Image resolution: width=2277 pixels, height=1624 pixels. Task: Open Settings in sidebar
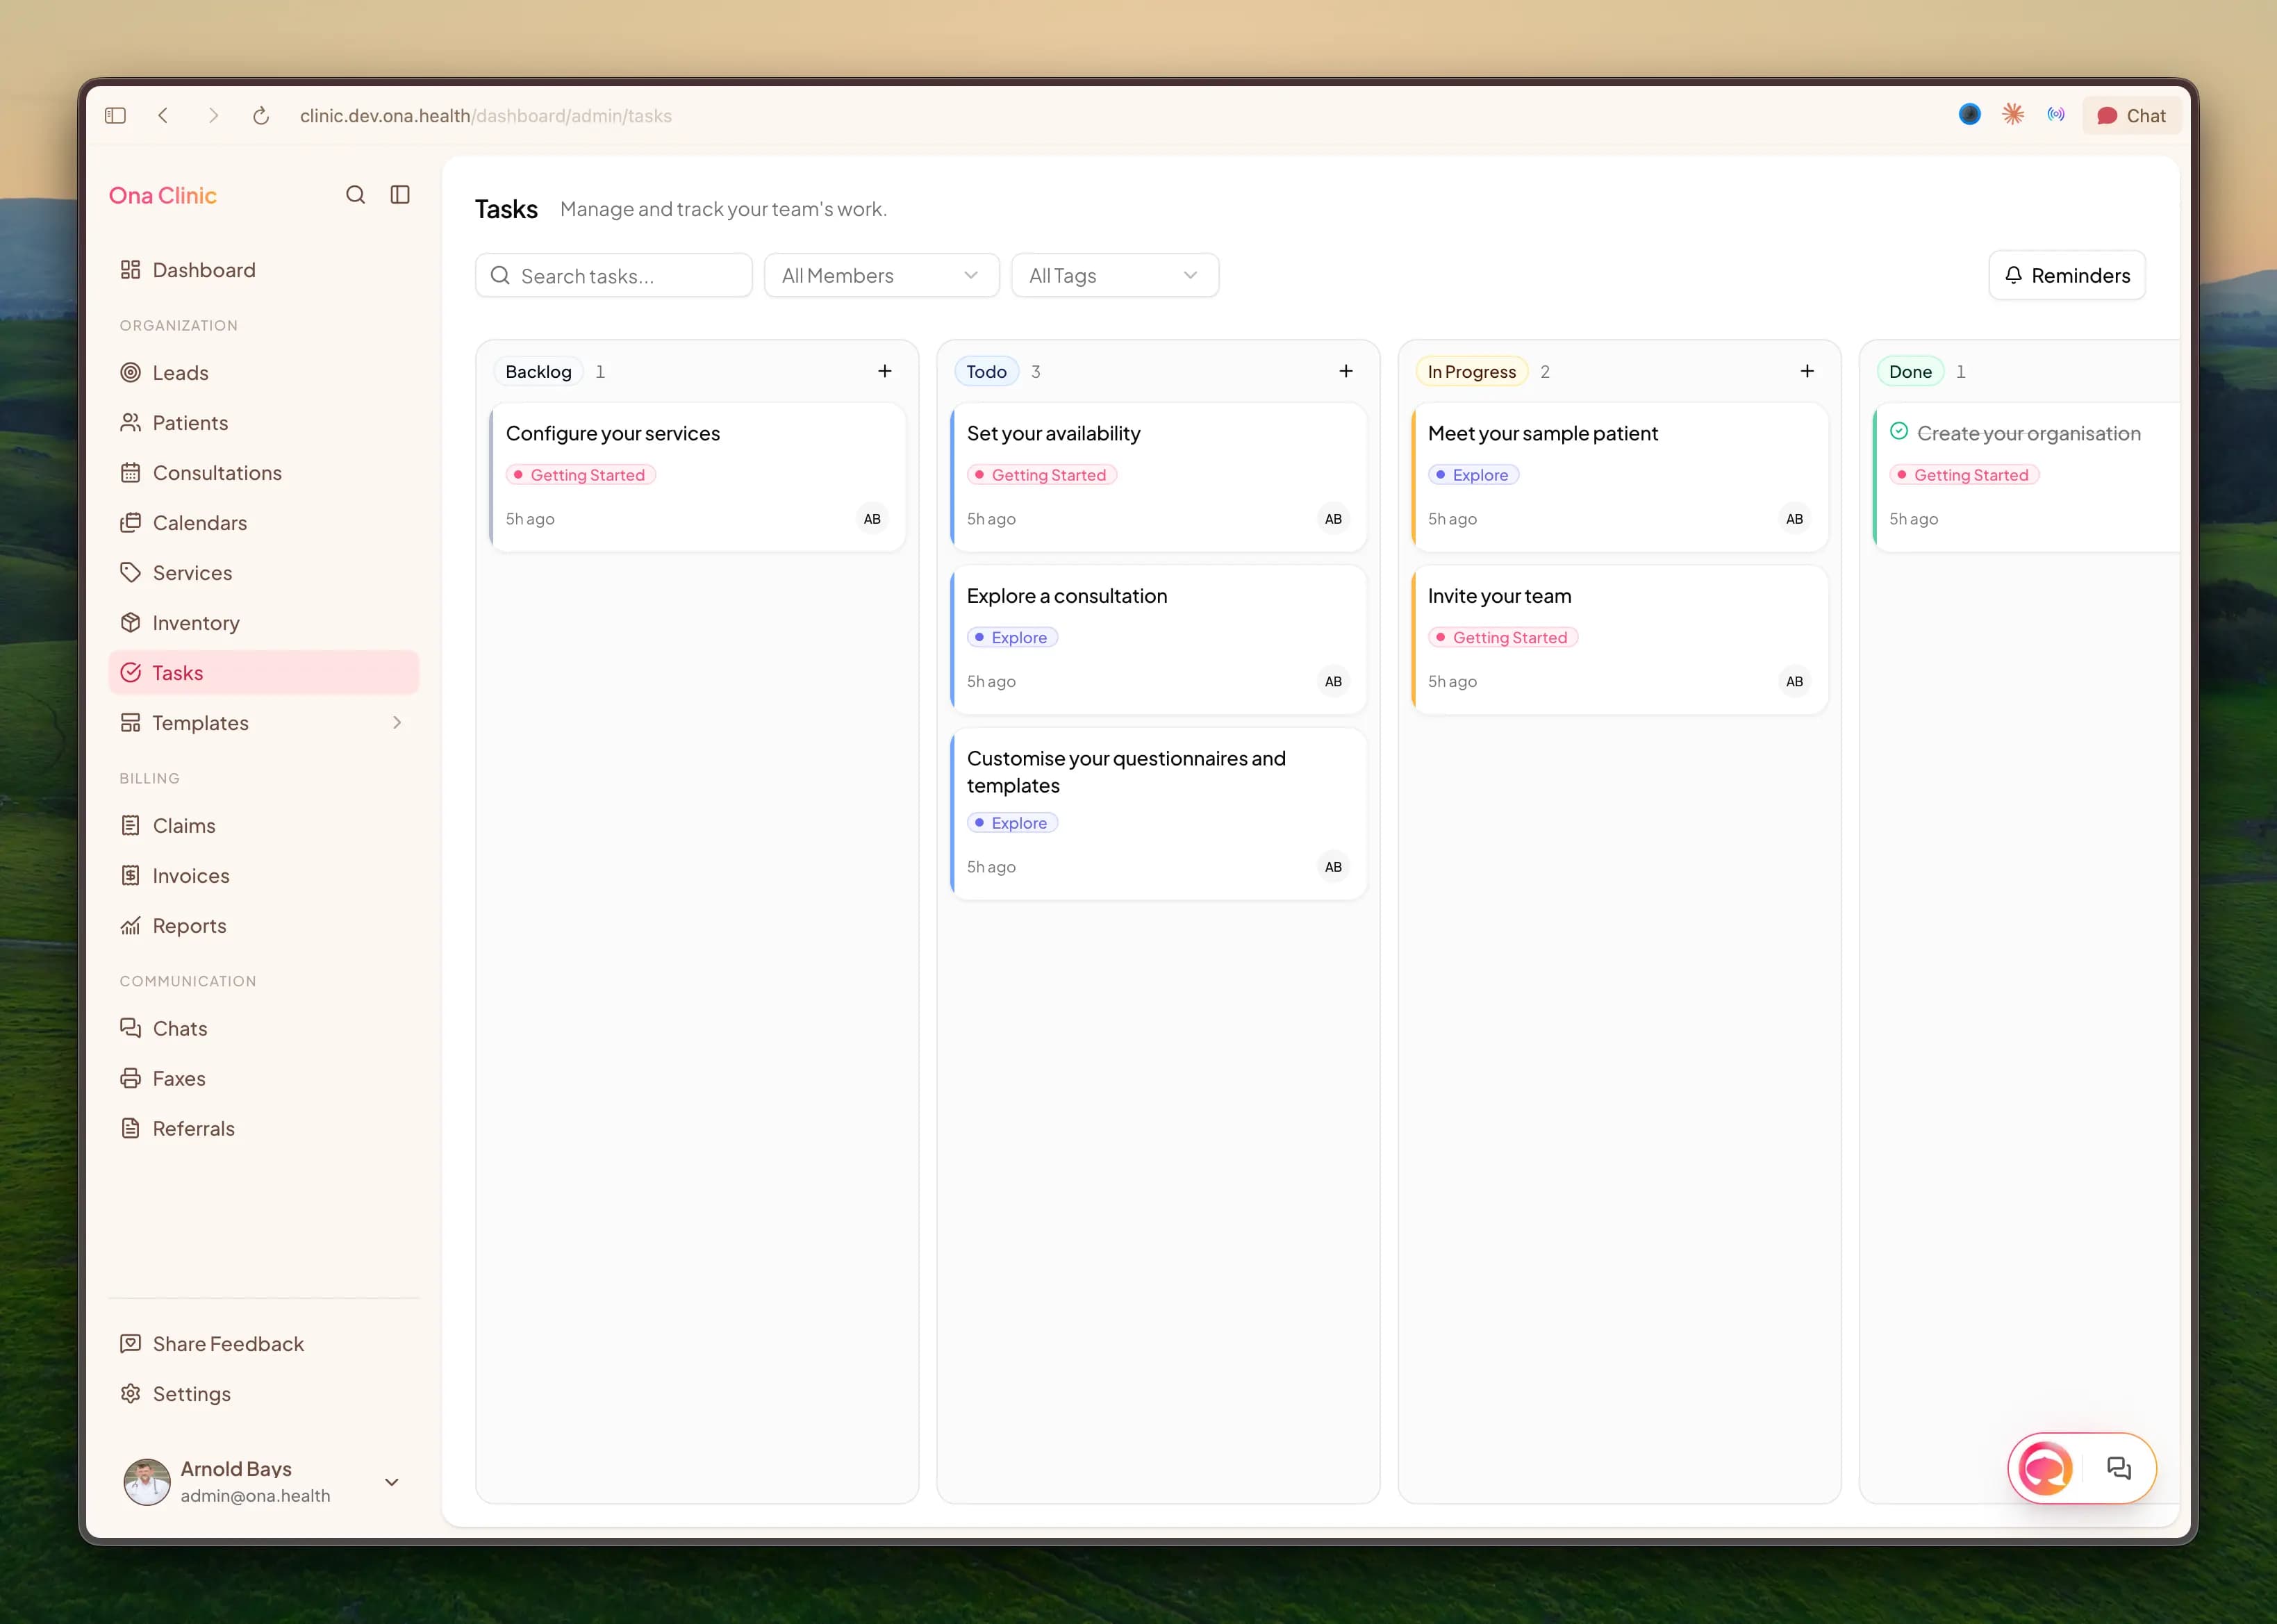(264, 1394)
